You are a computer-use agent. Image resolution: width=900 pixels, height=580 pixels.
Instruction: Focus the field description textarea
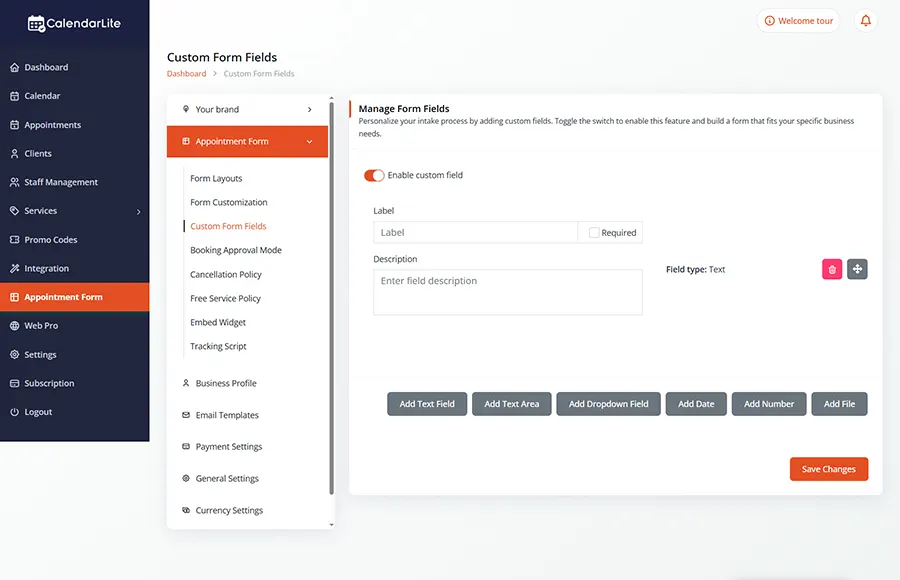click(508, 292)
